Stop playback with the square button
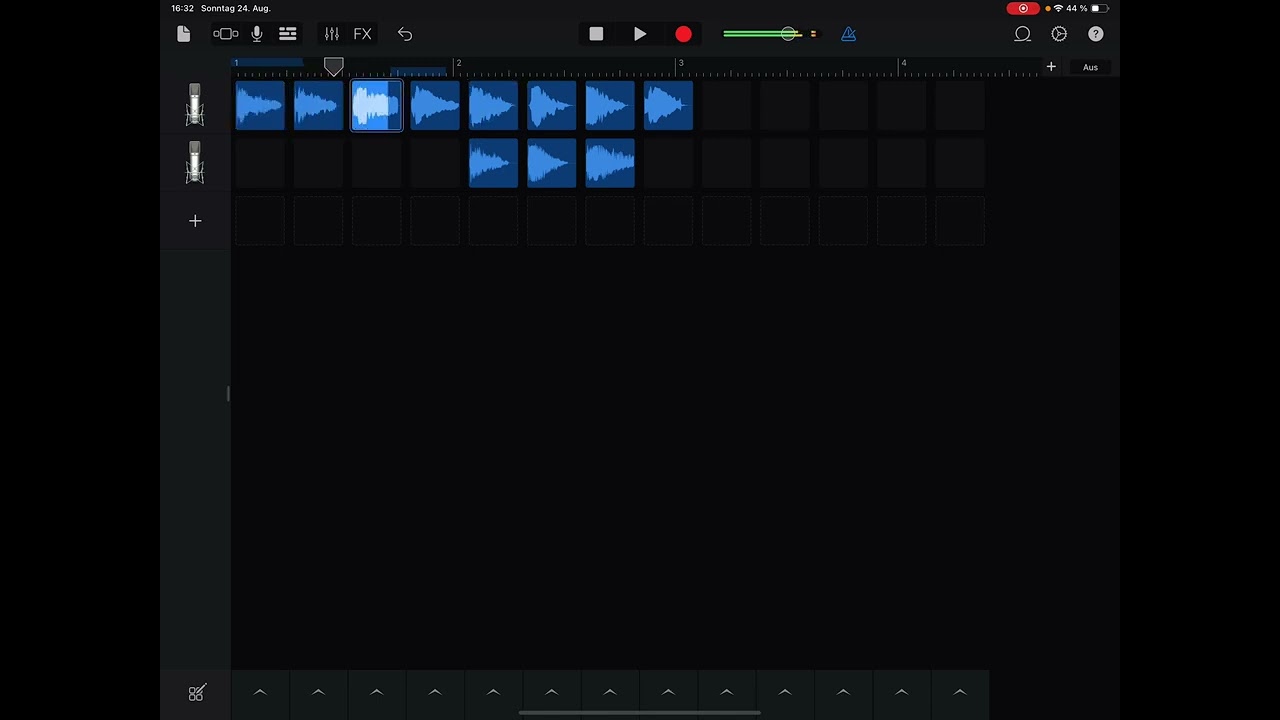Viewport: 1280px width, 720px height. [x=596, y=34]
